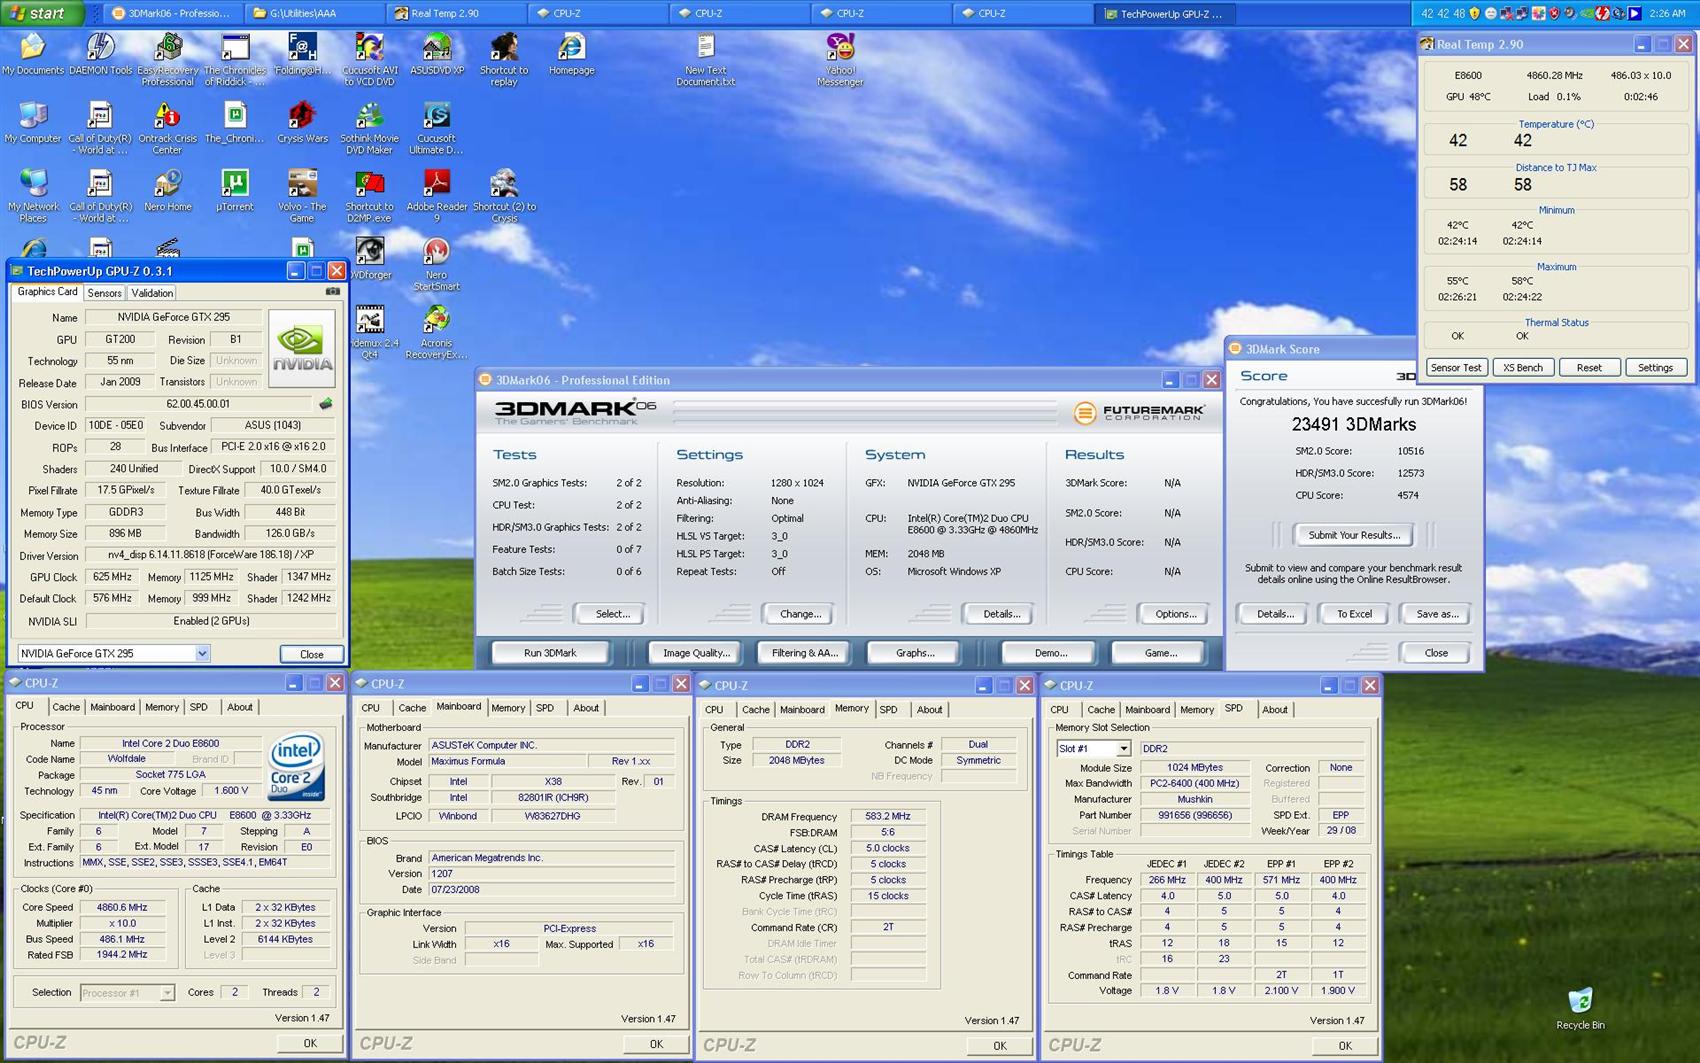
Task: Click Options... button under Results
Action: 1175,614
